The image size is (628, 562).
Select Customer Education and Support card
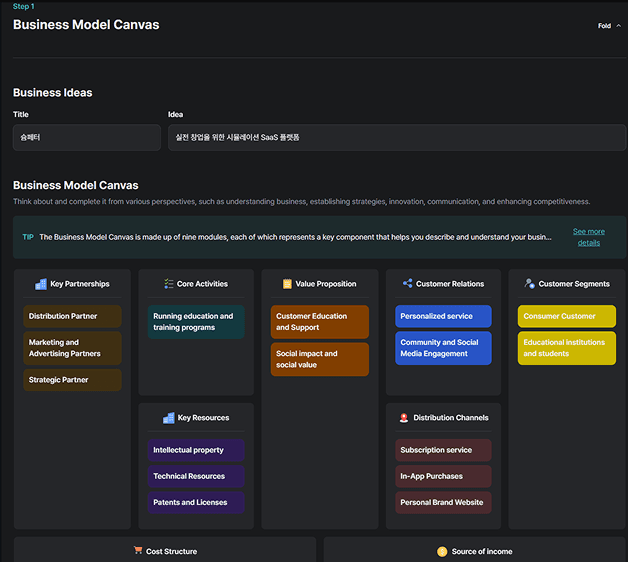coord(320,322)
